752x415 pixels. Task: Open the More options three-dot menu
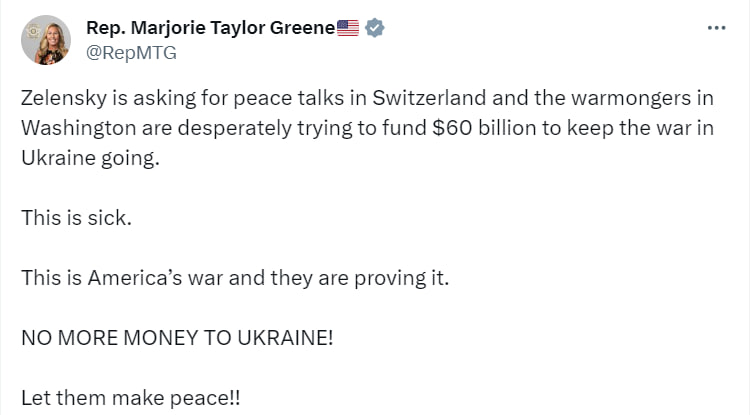716,28
